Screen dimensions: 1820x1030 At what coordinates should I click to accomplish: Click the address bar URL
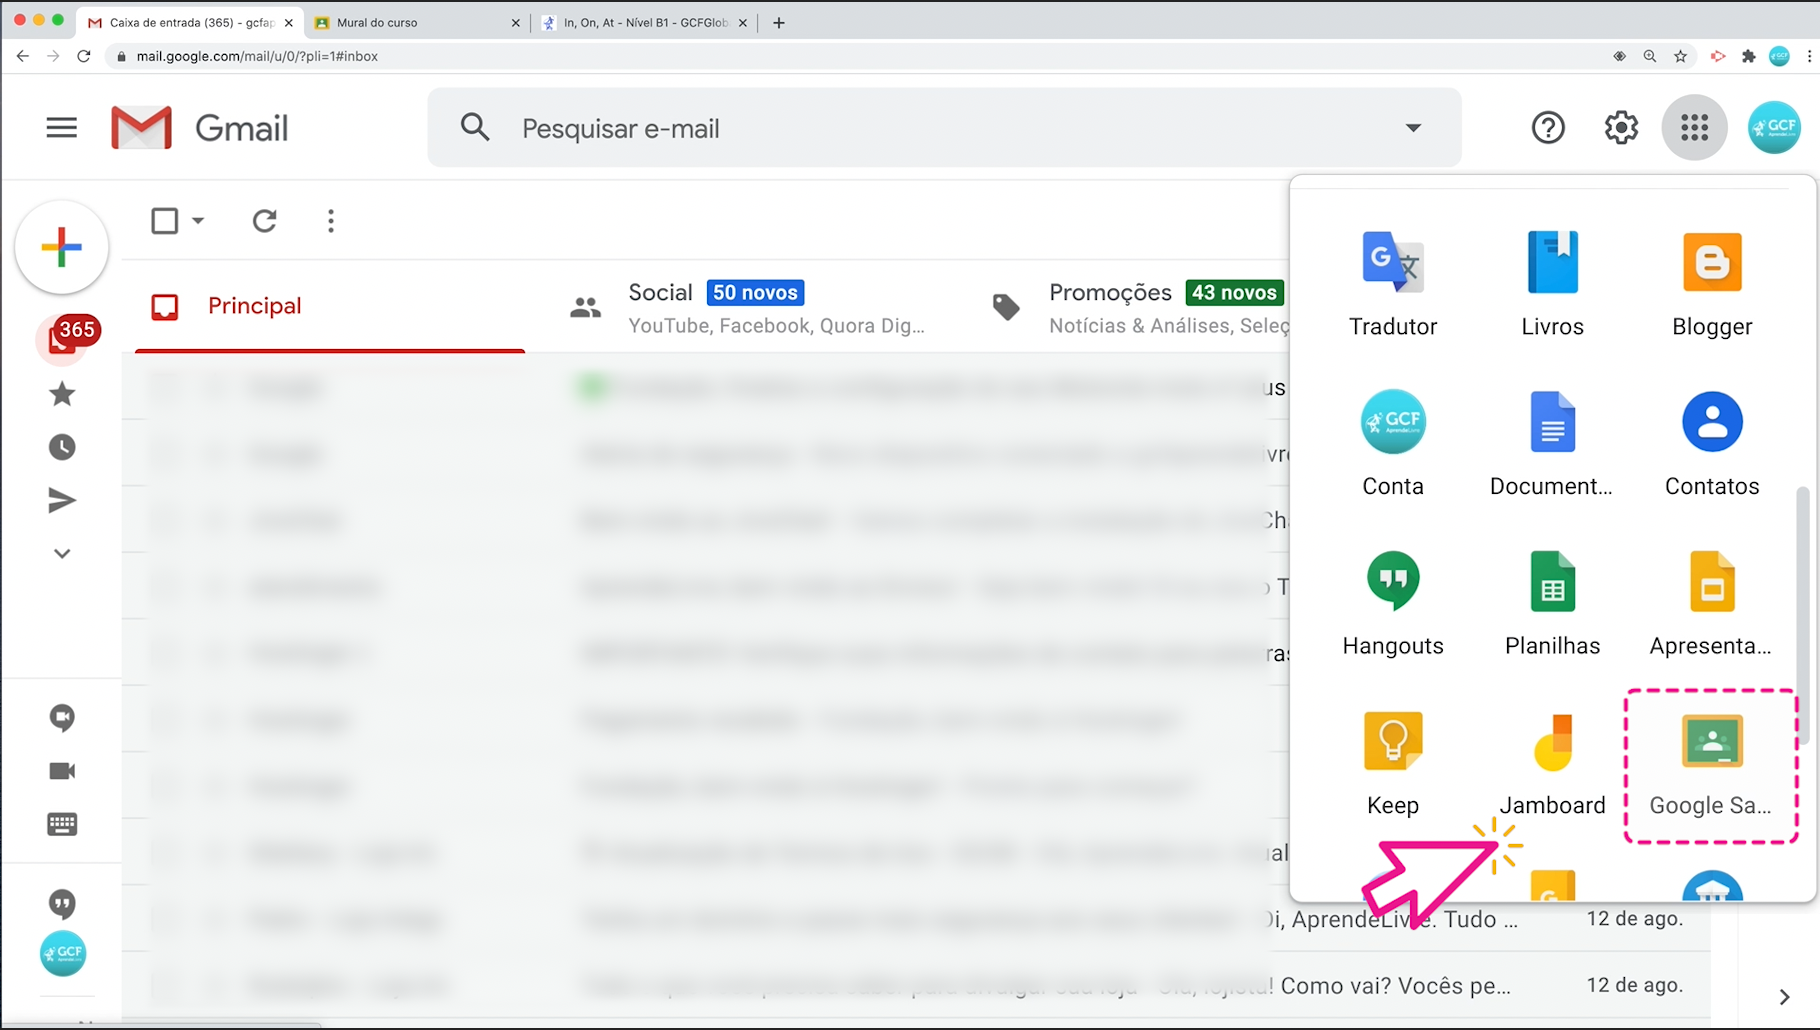257,56
